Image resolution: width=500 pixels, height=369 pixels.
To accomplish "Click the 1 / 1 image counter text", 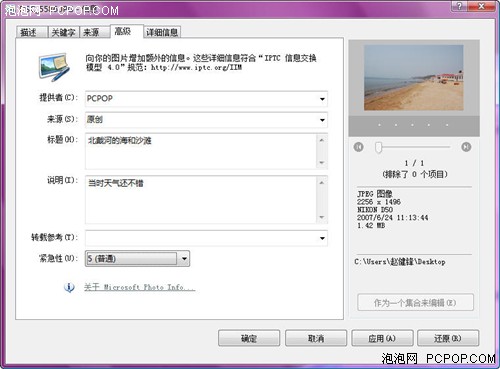I will point(414,163).
